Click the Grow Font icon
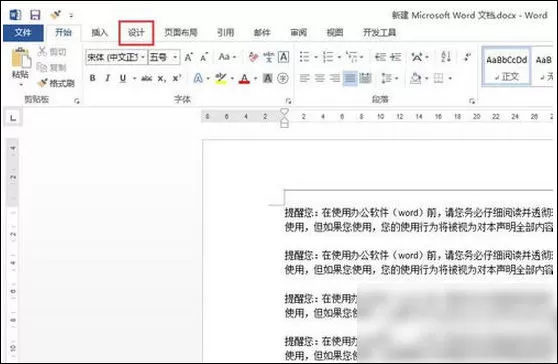The width and height of the screenshot is (558, 364). 189,57
